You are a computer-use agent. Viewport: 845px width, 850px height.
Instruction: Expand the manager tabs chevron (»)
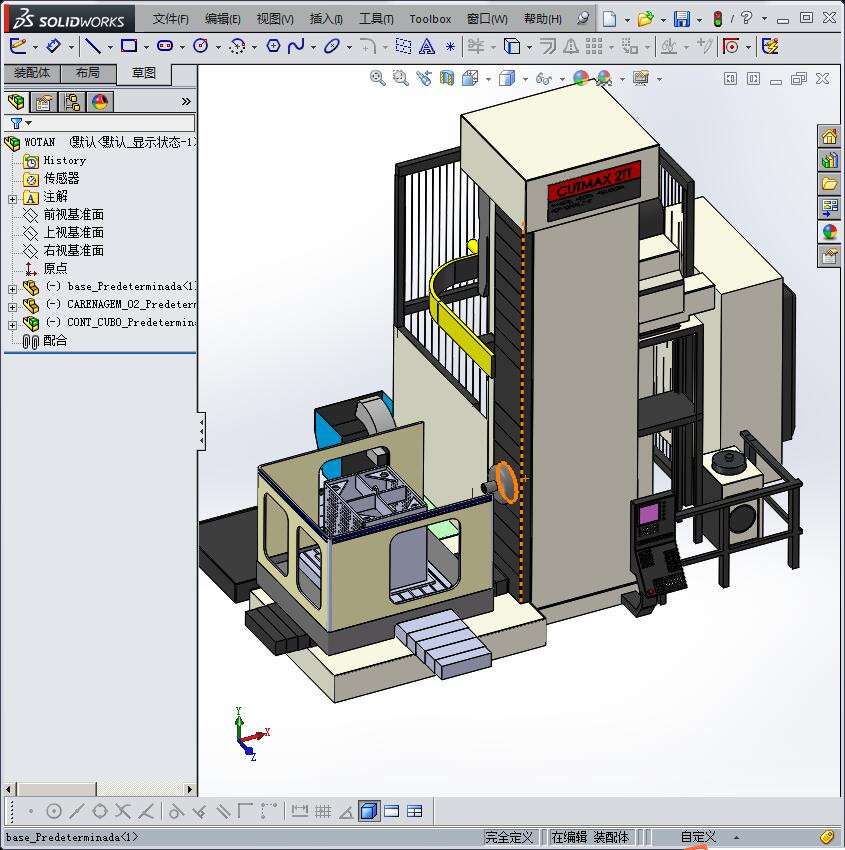tap(186, 101)
